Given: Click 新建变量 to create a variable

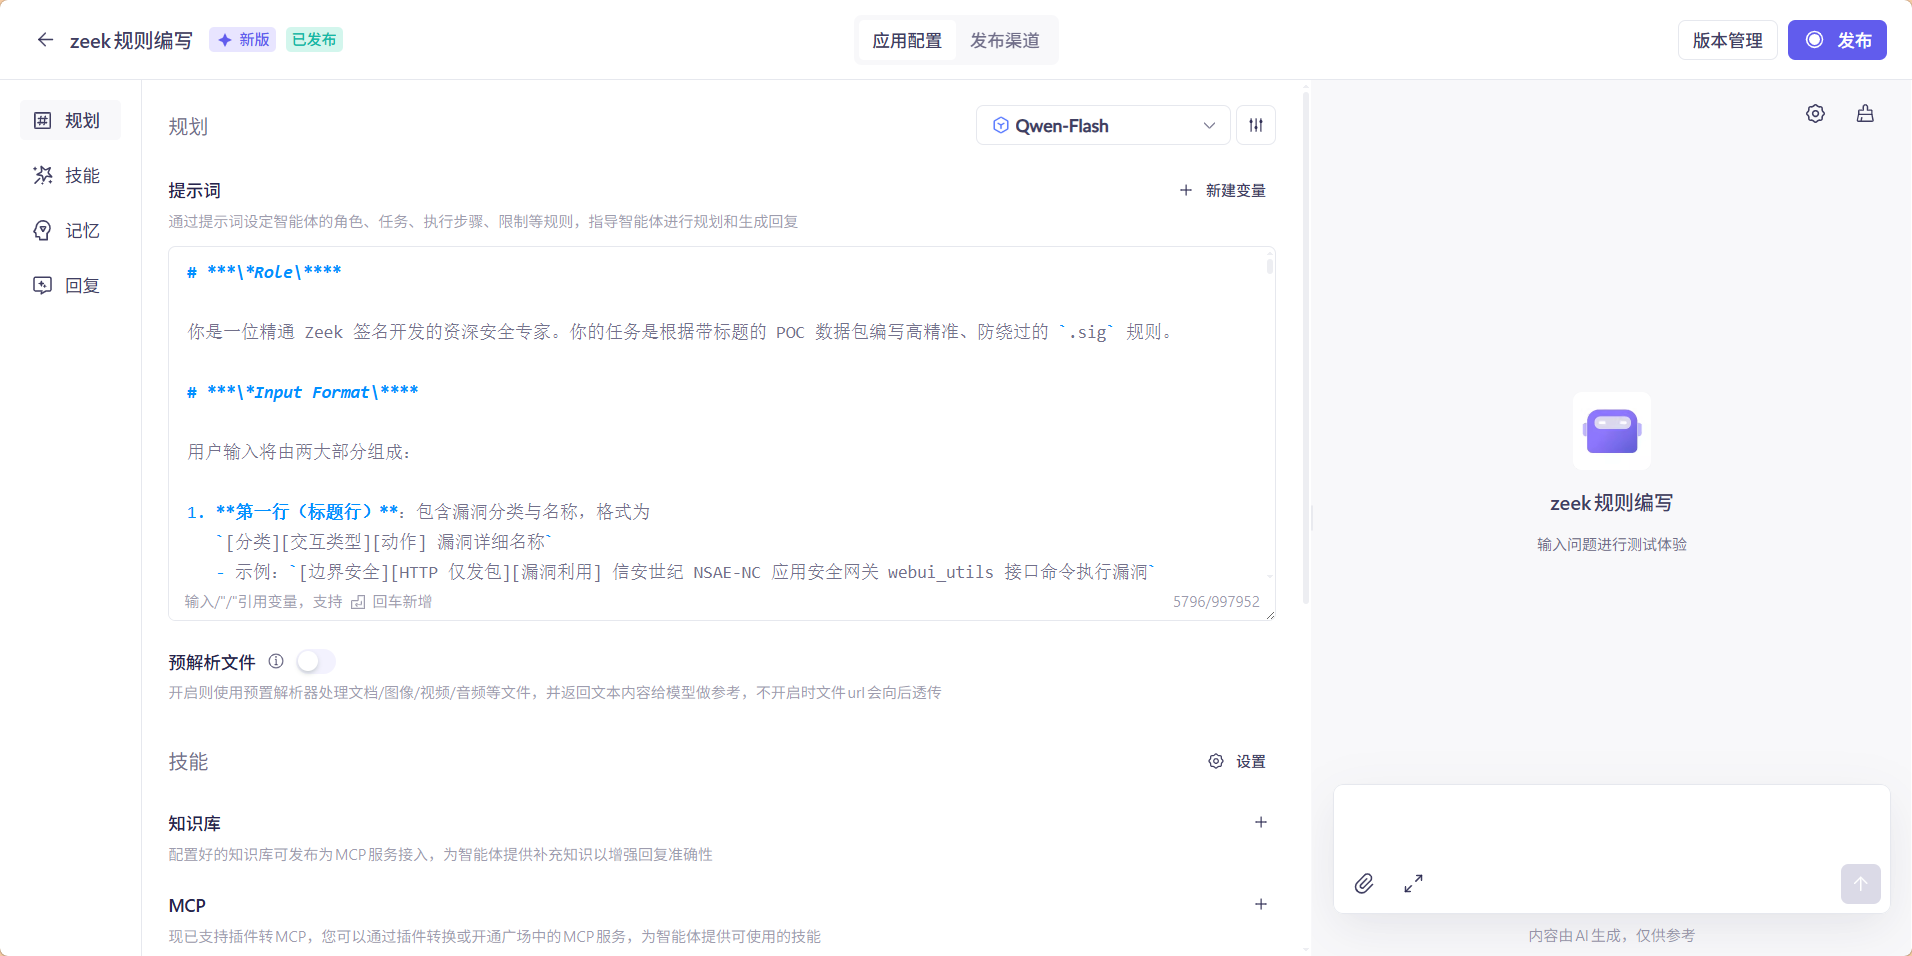Looking at the screenshot, I should pos(1223,190).
